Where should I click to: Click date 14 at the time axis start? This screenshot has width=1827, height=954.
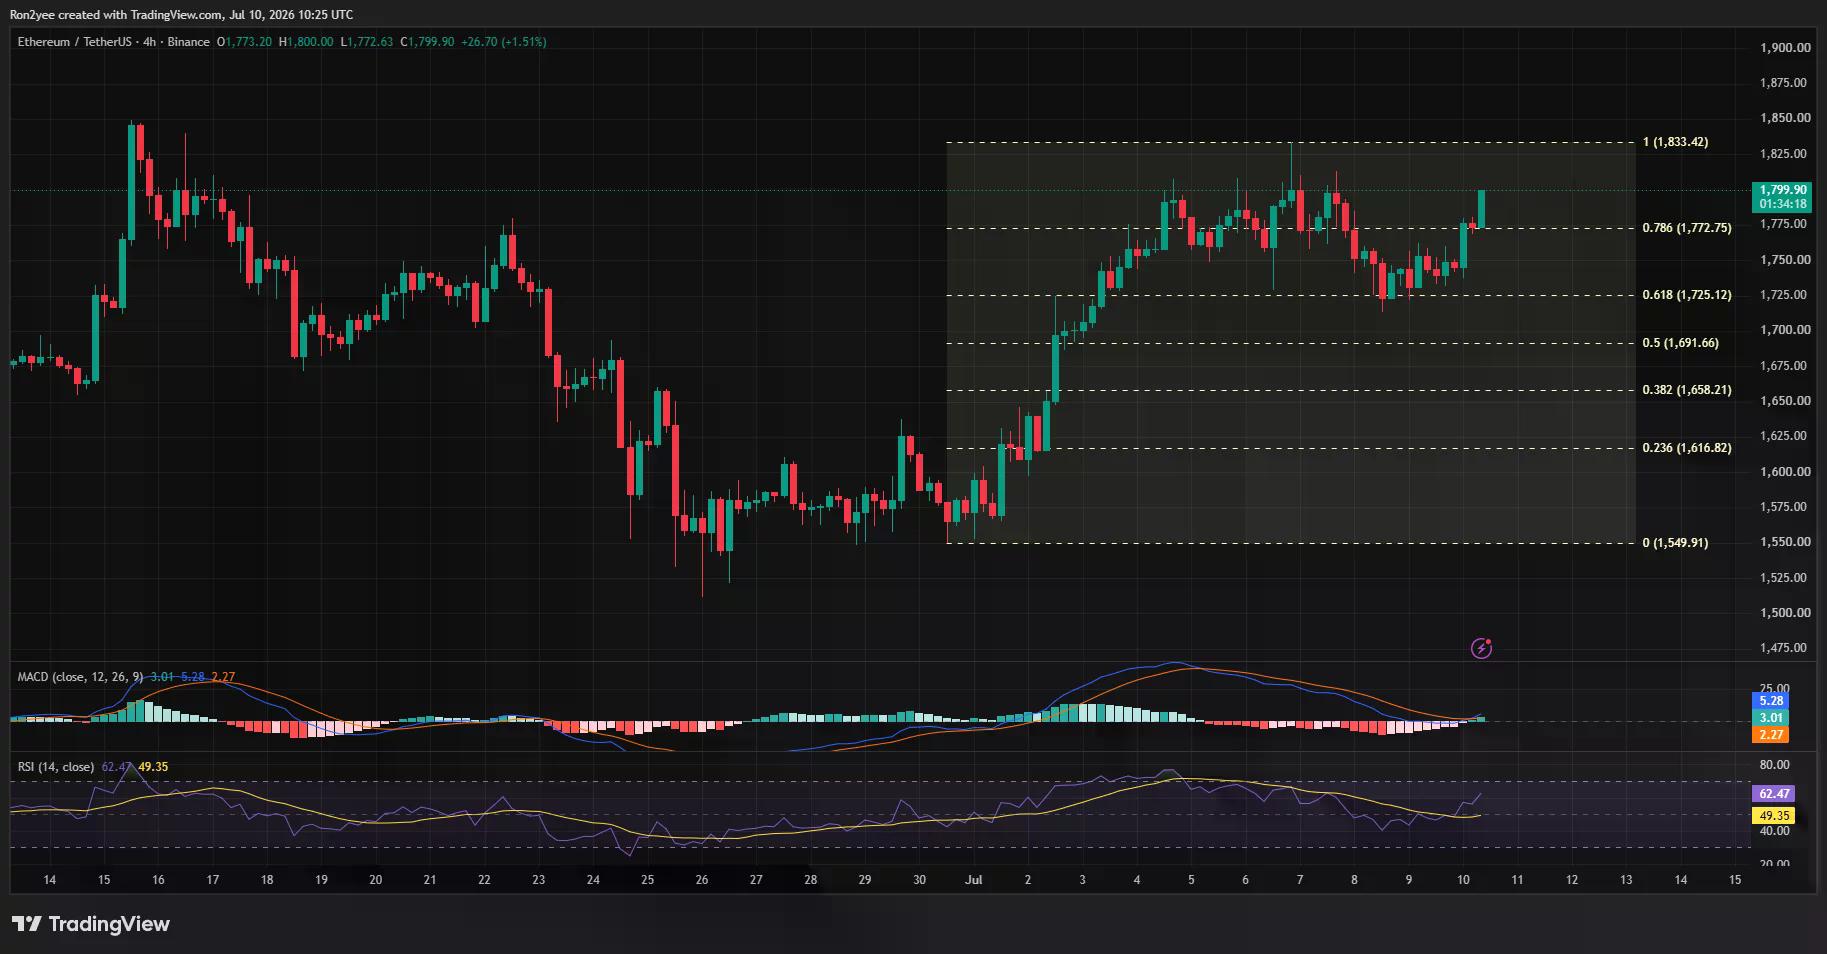50,880
